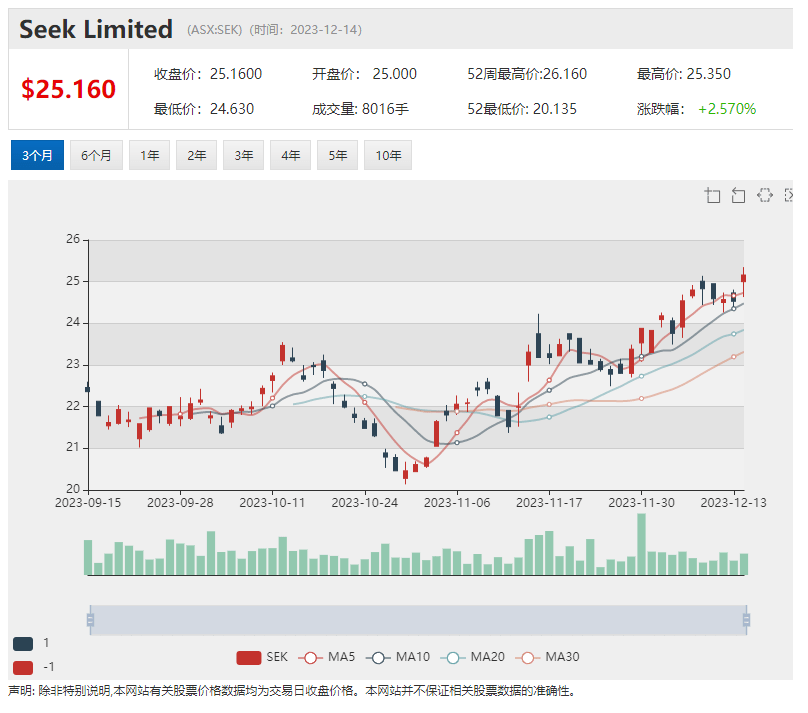Hide the MA10 moving average line
The image size is (808, 713).
398,657
